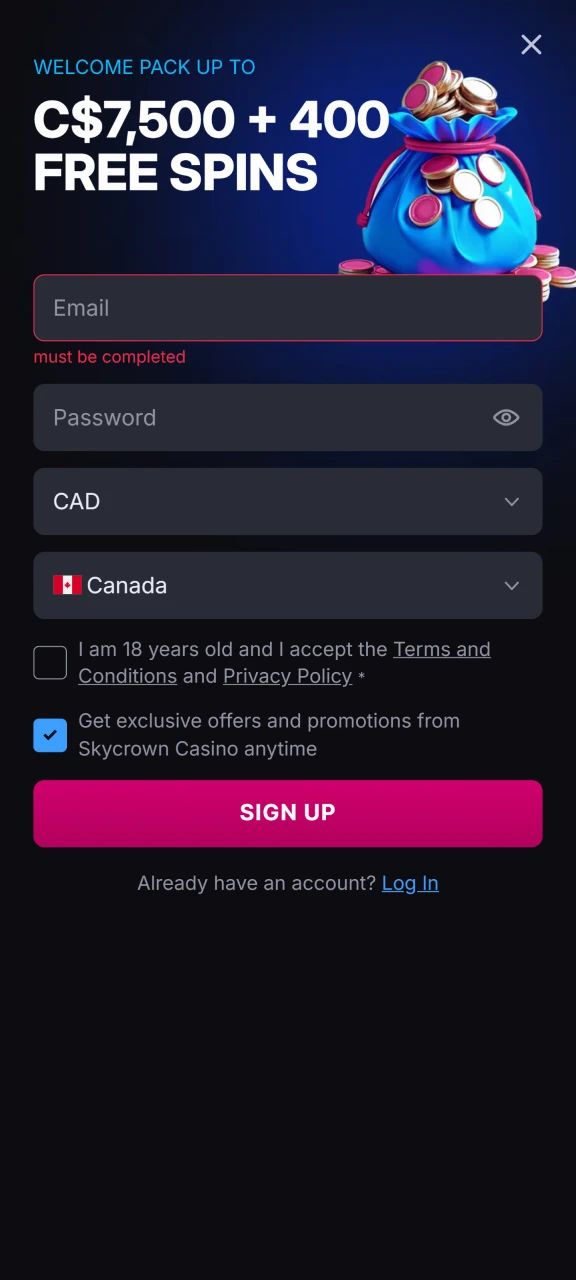The height and width of the screenshot is (1280, 576).
Task: View the Privacy Policy
Action: (287, 676)
